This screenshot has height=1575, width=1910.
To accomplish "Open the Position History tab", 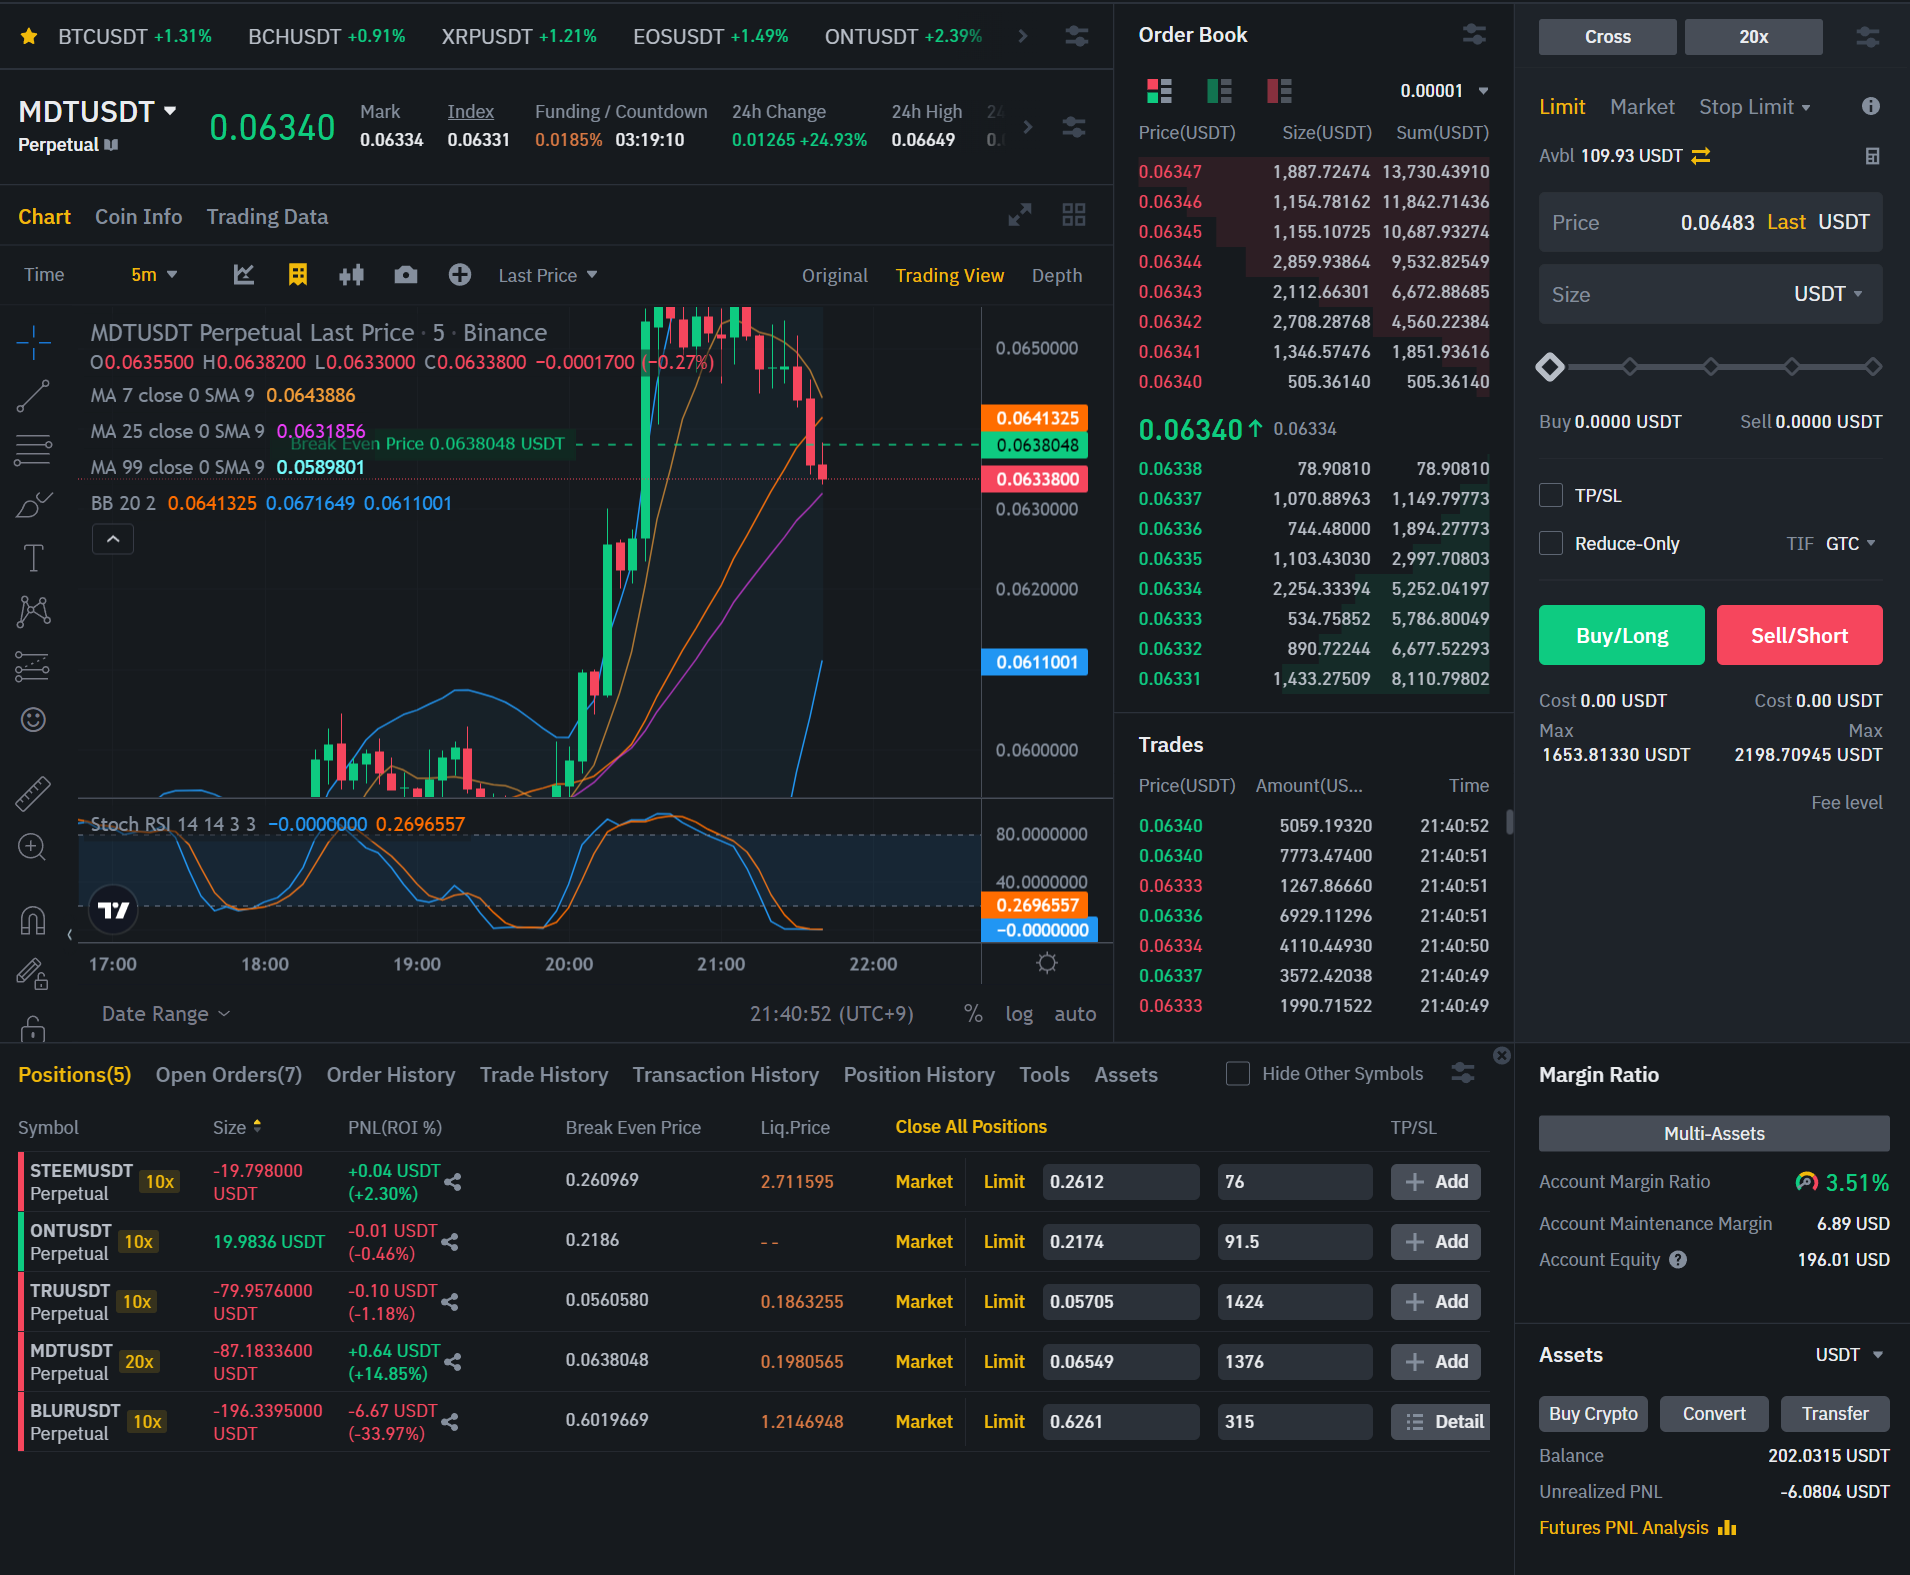I will (918, 1075).
